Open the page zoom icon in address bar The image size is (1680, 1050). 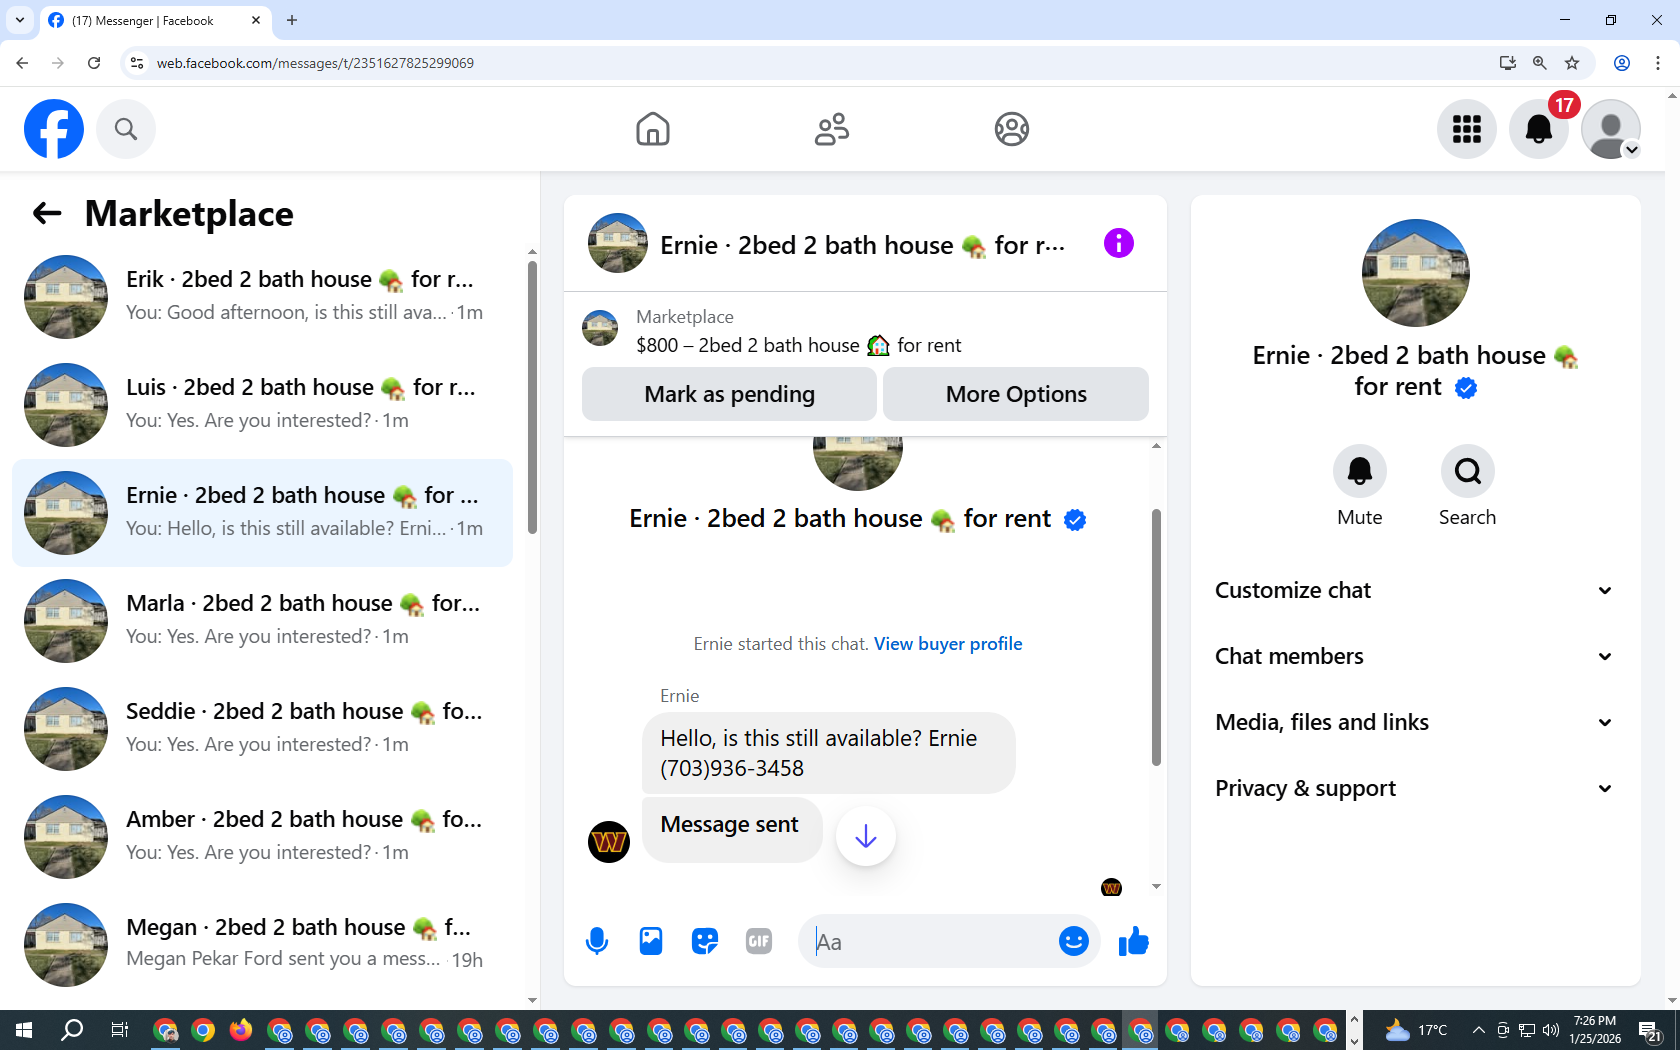pyautogui.click(x=1540, y=63)
